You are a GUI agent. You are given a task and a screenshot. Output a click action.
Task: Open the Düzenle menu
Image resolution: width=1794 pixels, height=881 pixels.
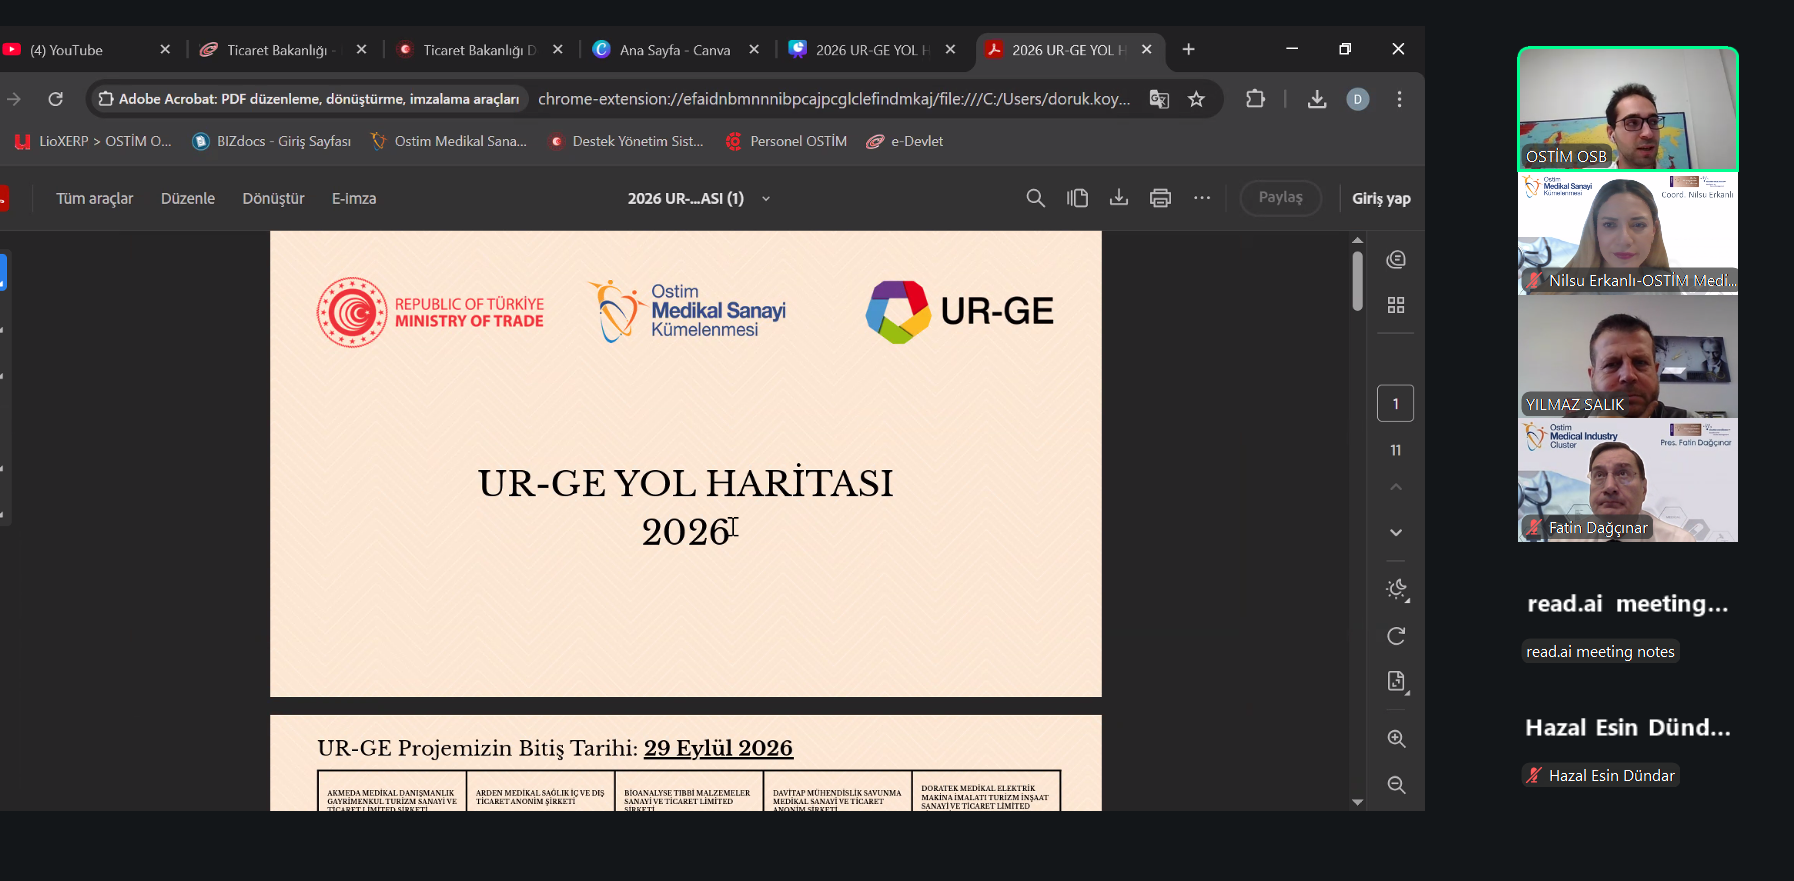point(188,199)
